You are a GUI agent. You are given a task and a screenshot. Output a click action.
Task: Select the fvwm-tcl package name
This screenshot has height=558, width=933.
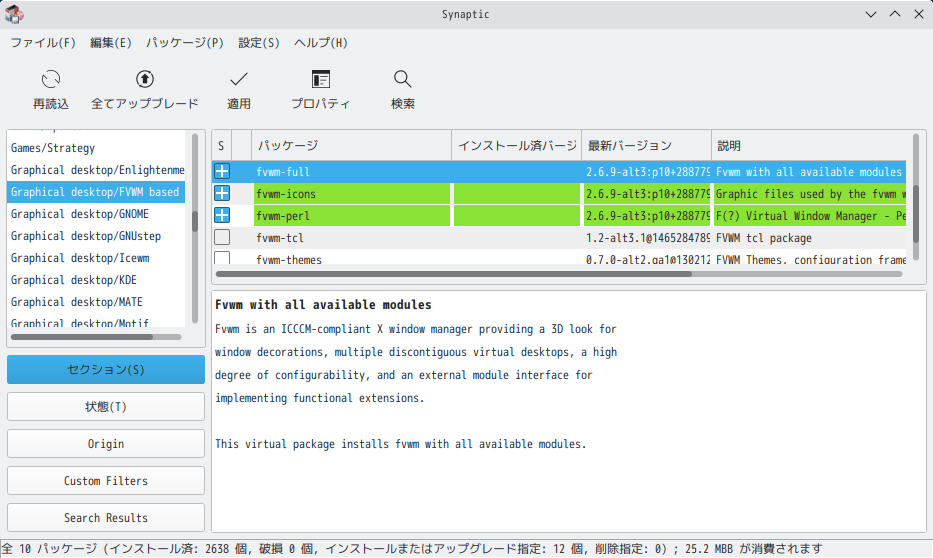[x=280, y=238]
